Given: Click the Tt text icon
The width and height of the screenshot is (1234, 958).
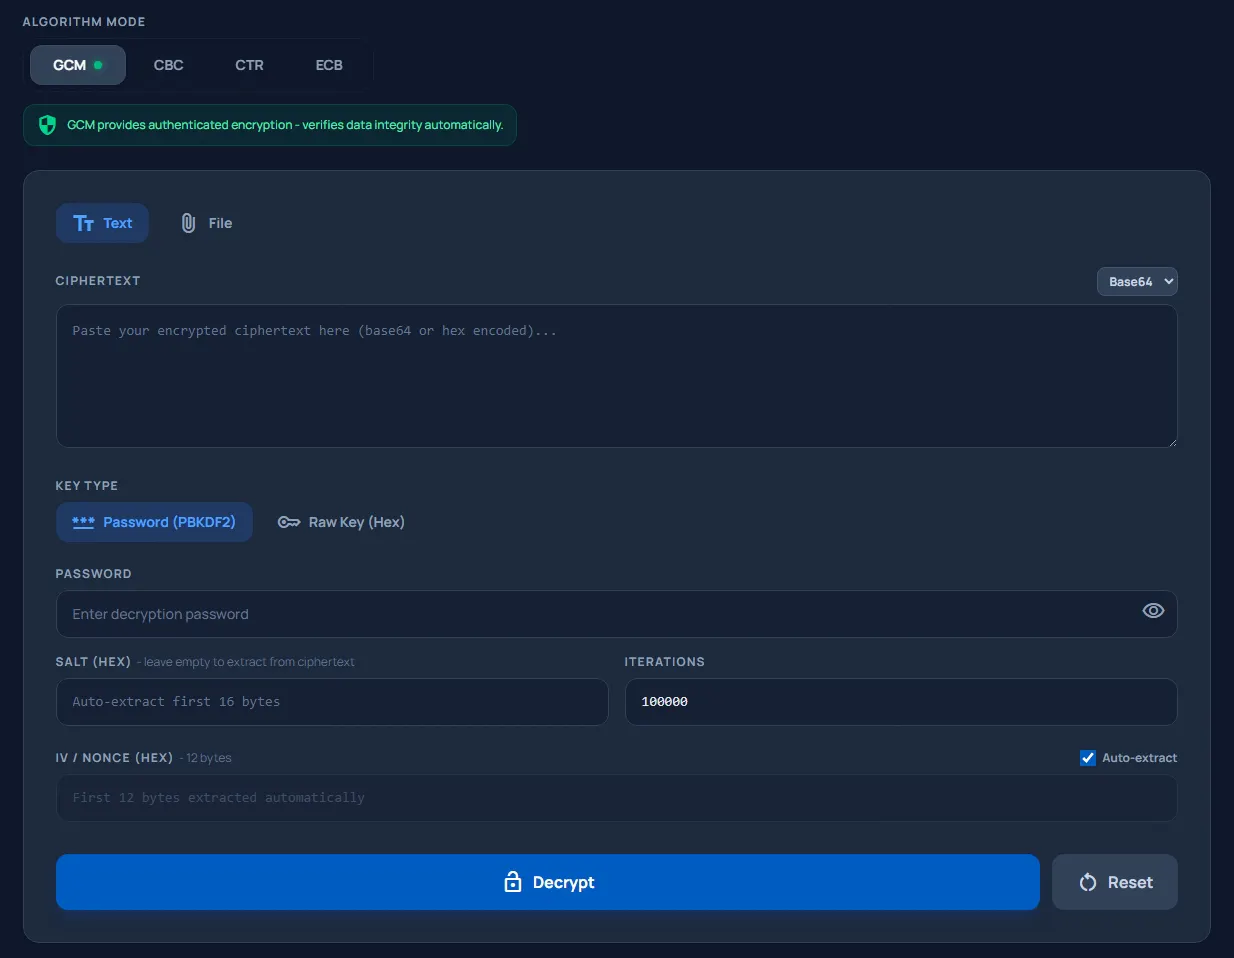Looking at the screenshot, I should 84,223.
